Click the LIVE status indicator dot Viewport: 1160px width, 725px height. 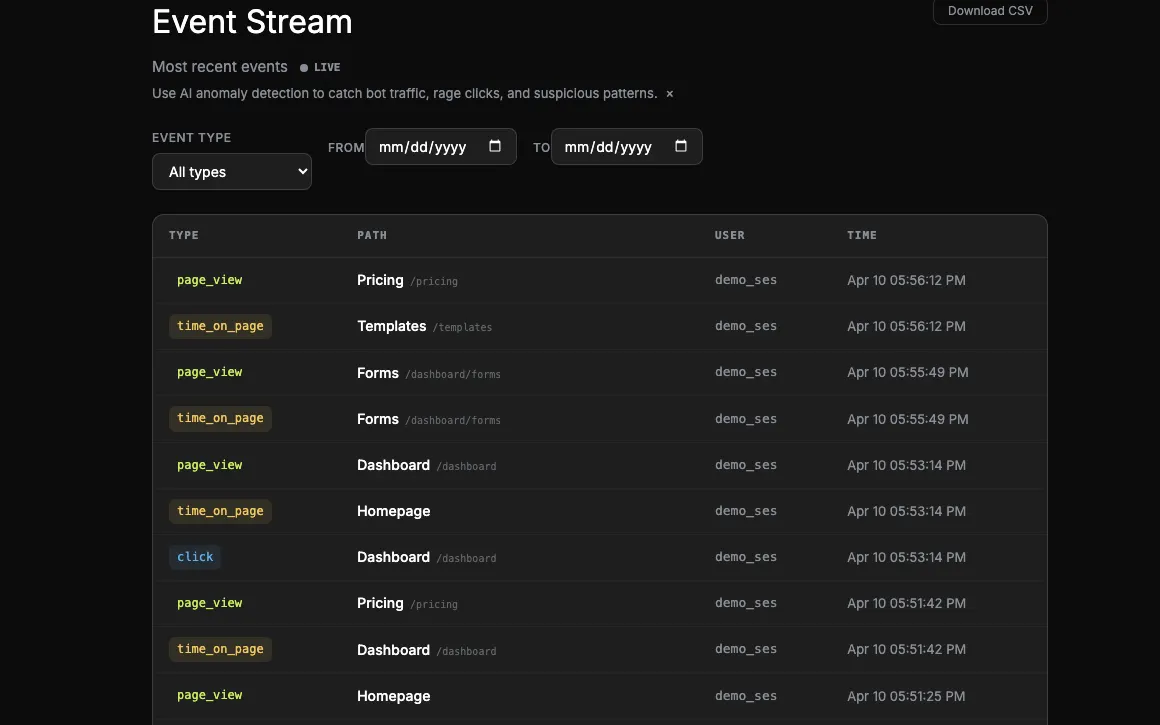(303, 67)
